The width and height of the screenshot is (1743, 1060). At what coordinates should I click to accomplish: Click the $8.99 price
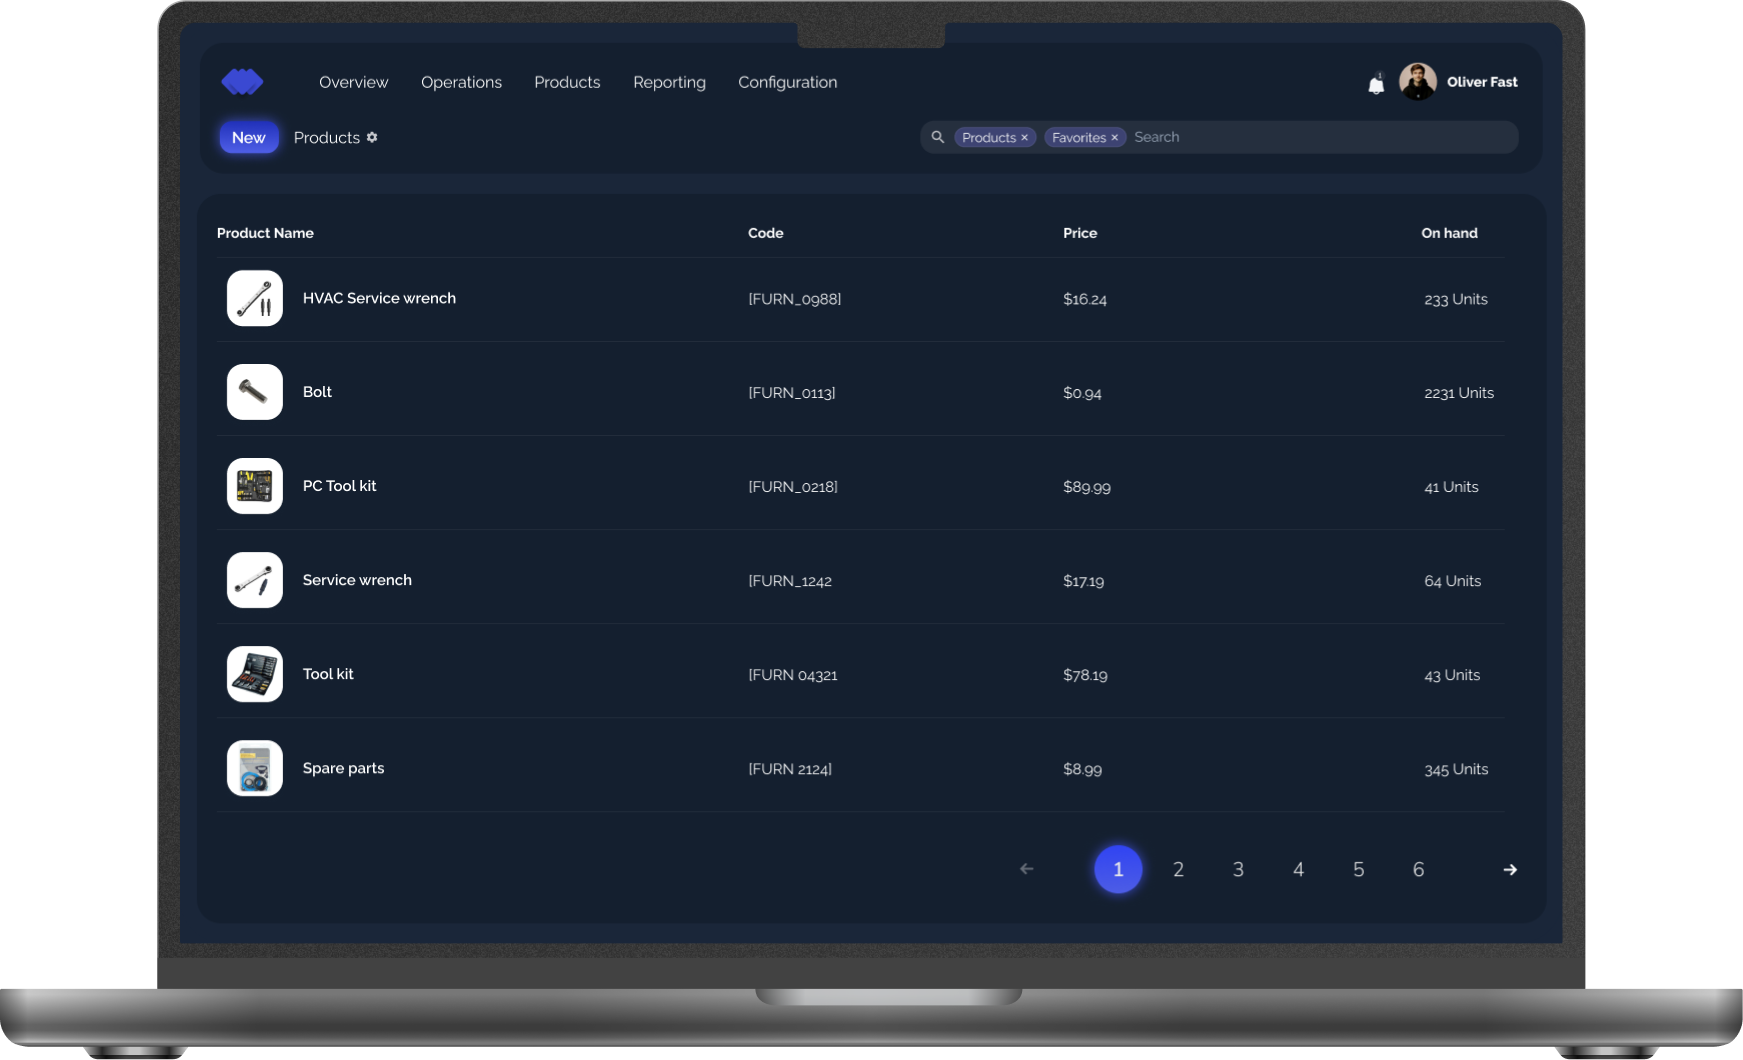click(1082, 769)
